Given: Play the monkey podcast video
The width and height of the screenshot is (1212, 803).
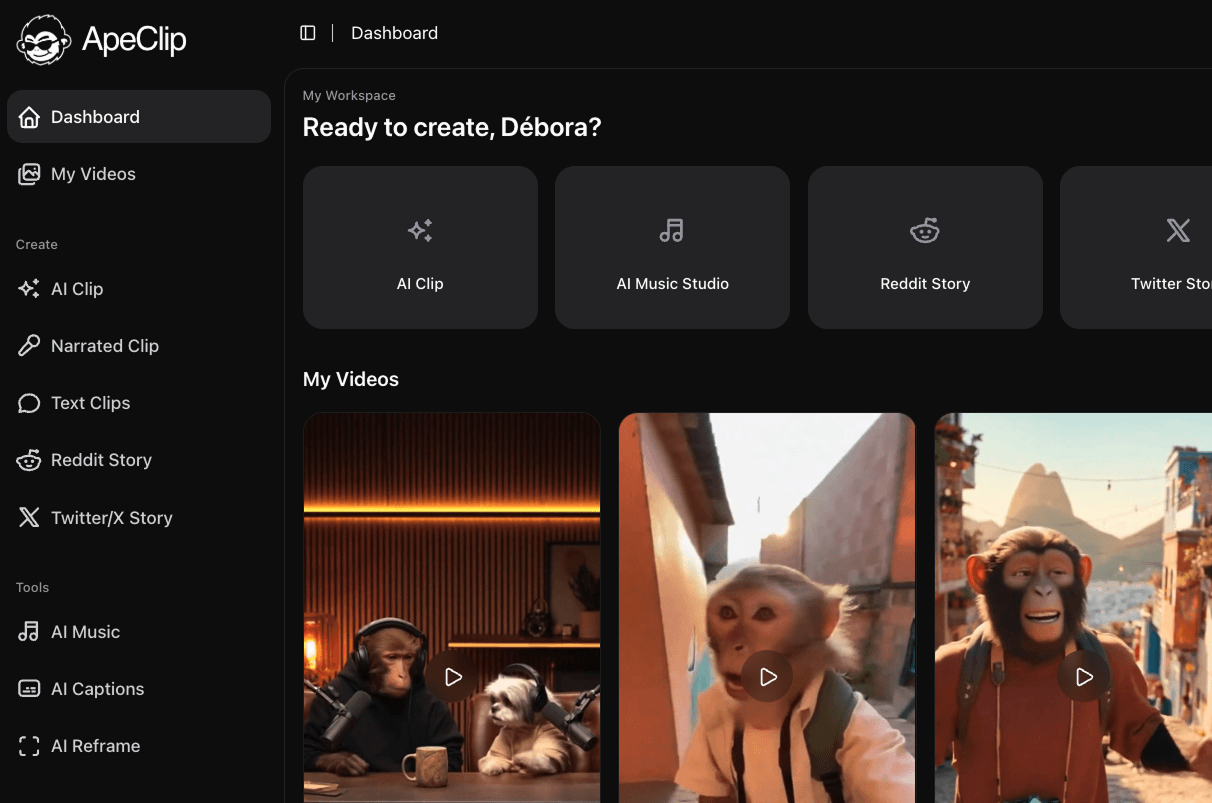Looking at the screenshot, I should coord(452,677).
